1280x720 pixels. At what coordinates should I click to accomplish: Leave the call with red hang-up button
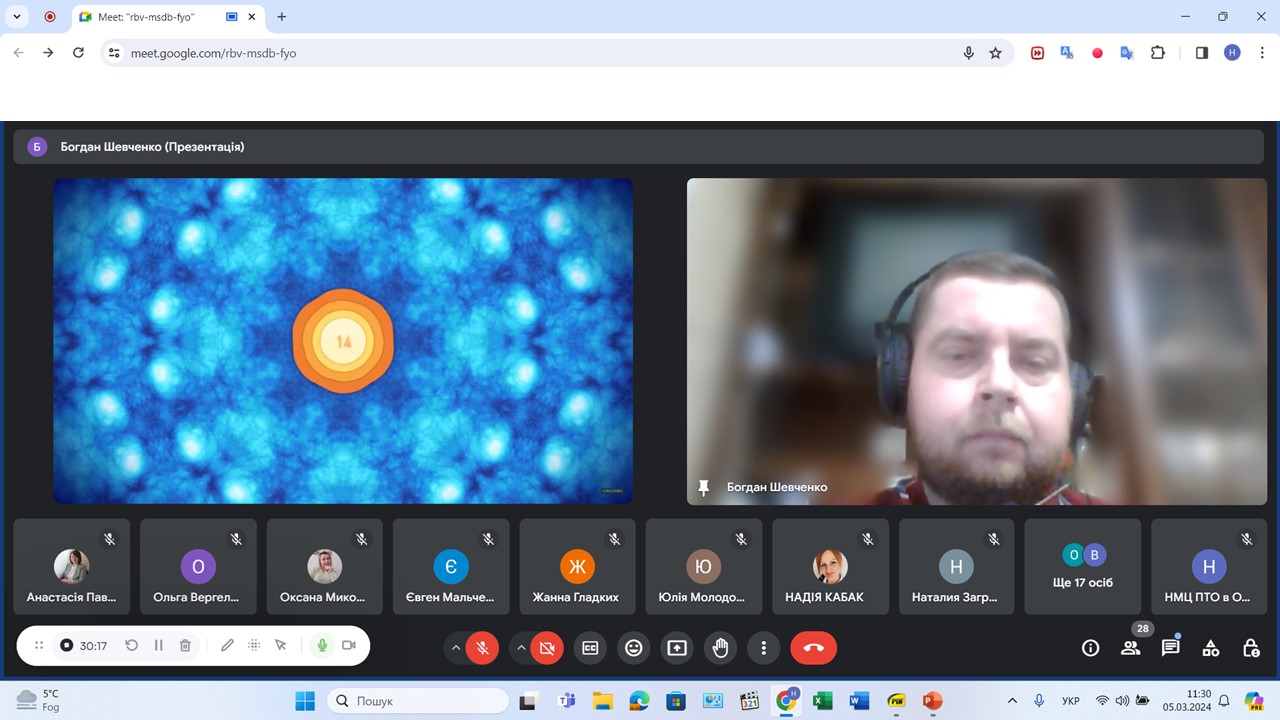tap(813, 648)
